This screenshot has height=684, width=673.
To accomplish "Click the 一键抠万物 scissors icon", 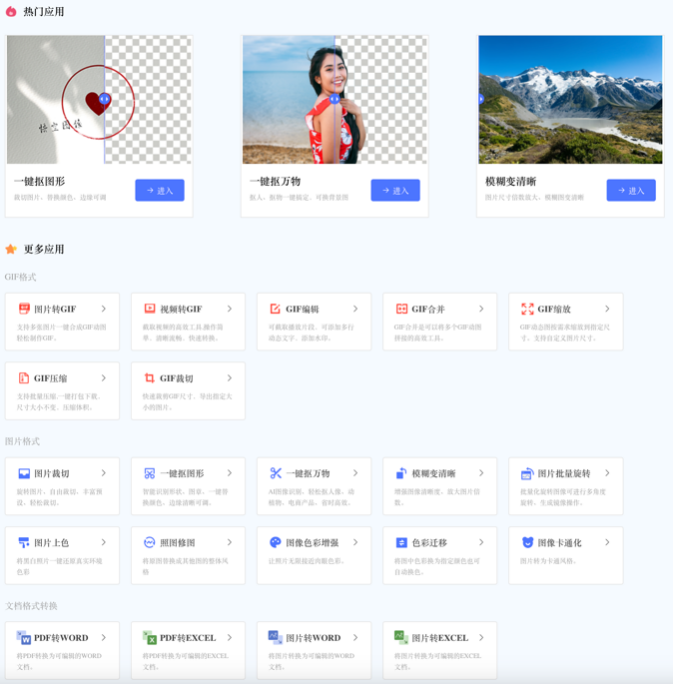I will tap(275, 473).
